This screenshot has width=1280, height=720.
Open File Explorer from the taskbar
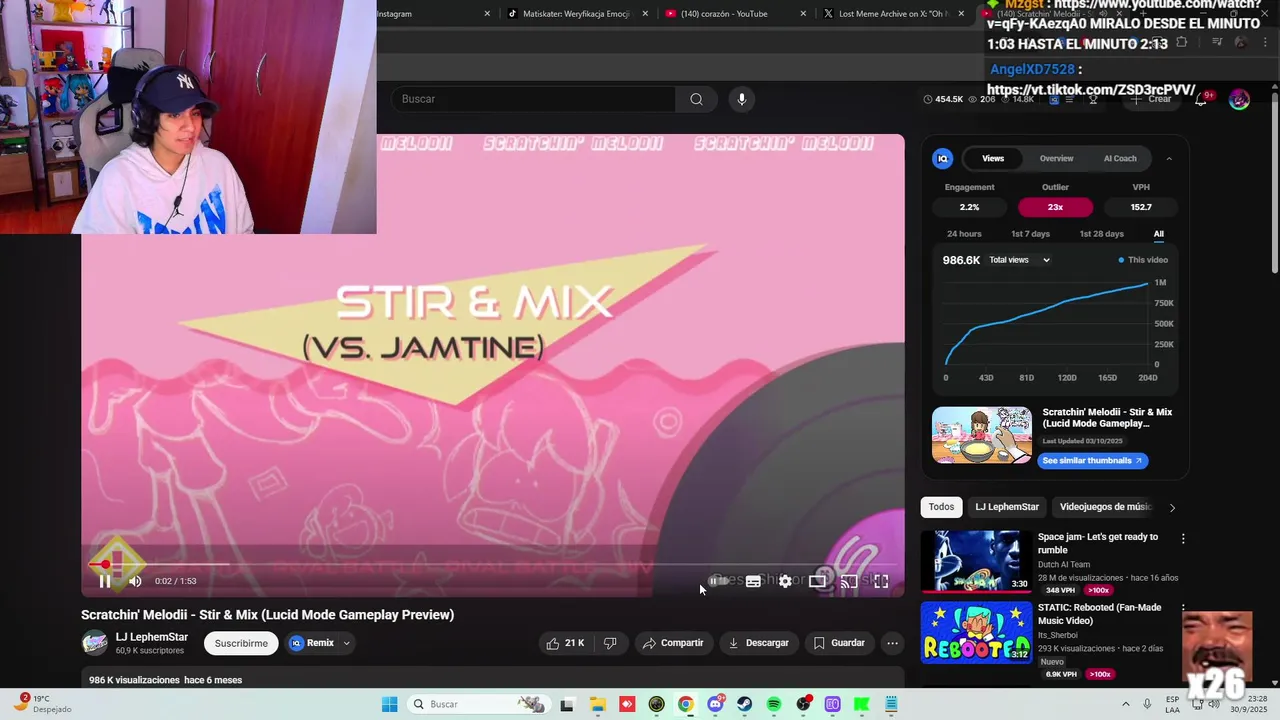(x=597, y=704)
